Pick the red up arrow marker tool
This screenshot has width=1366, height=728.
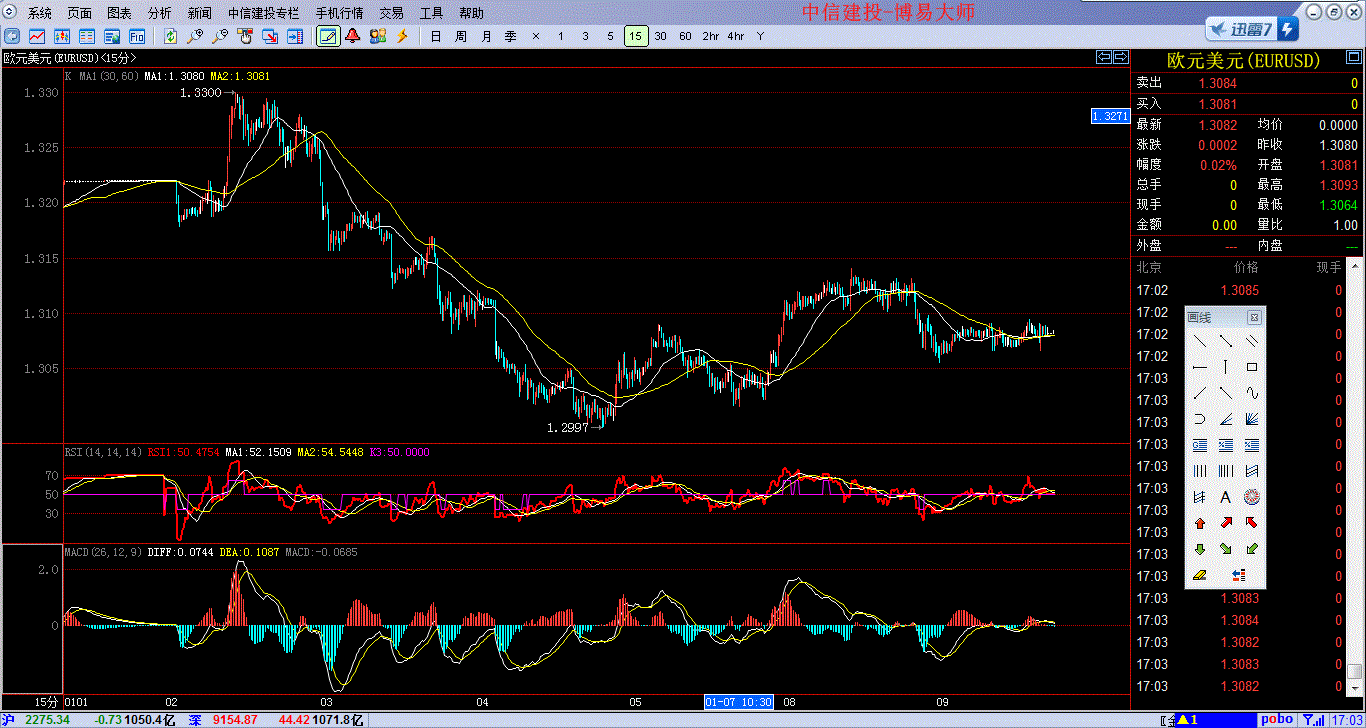(x=1200, y=523)
